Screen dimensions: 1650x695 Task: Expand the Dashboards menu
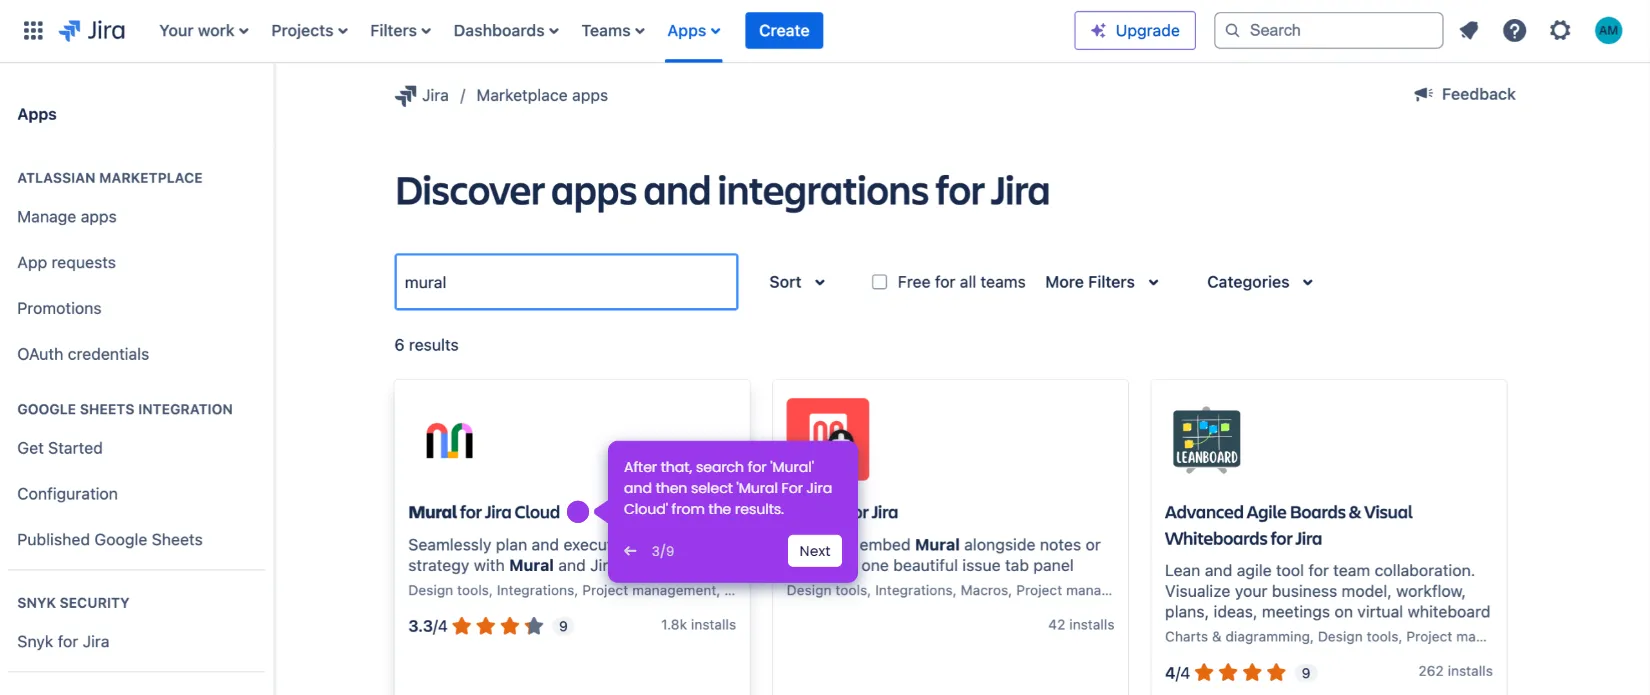[506, 31]
